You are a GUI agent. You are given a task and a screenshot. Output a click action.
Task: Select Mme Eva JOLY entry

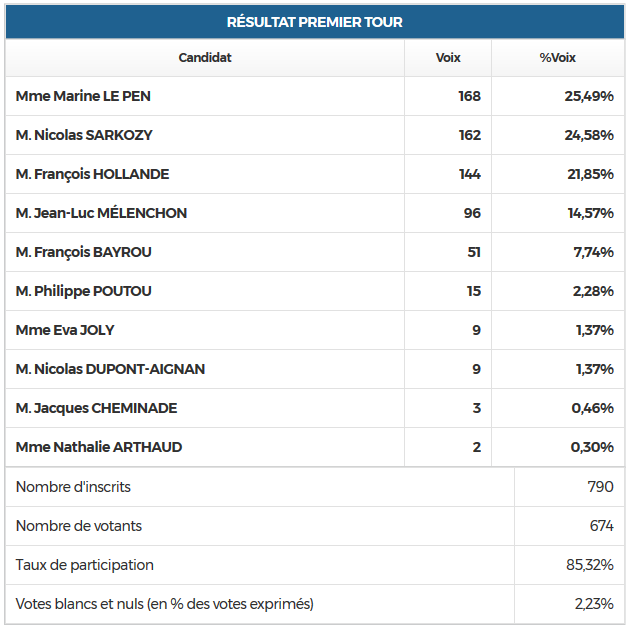click(65, 330)
